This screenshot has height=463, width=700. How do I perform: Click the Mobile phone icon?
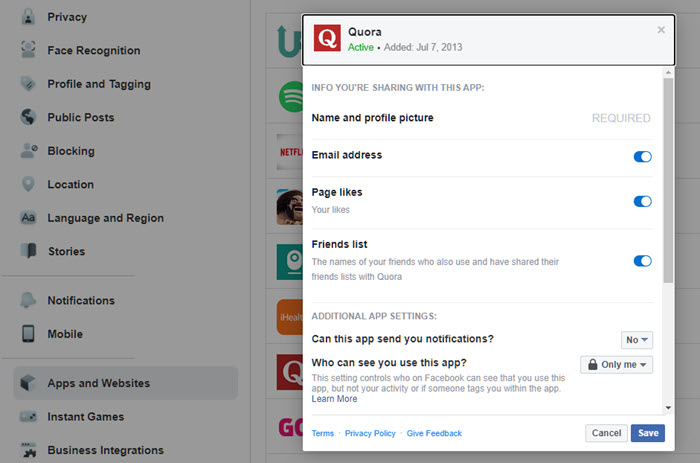click(28, 334)
